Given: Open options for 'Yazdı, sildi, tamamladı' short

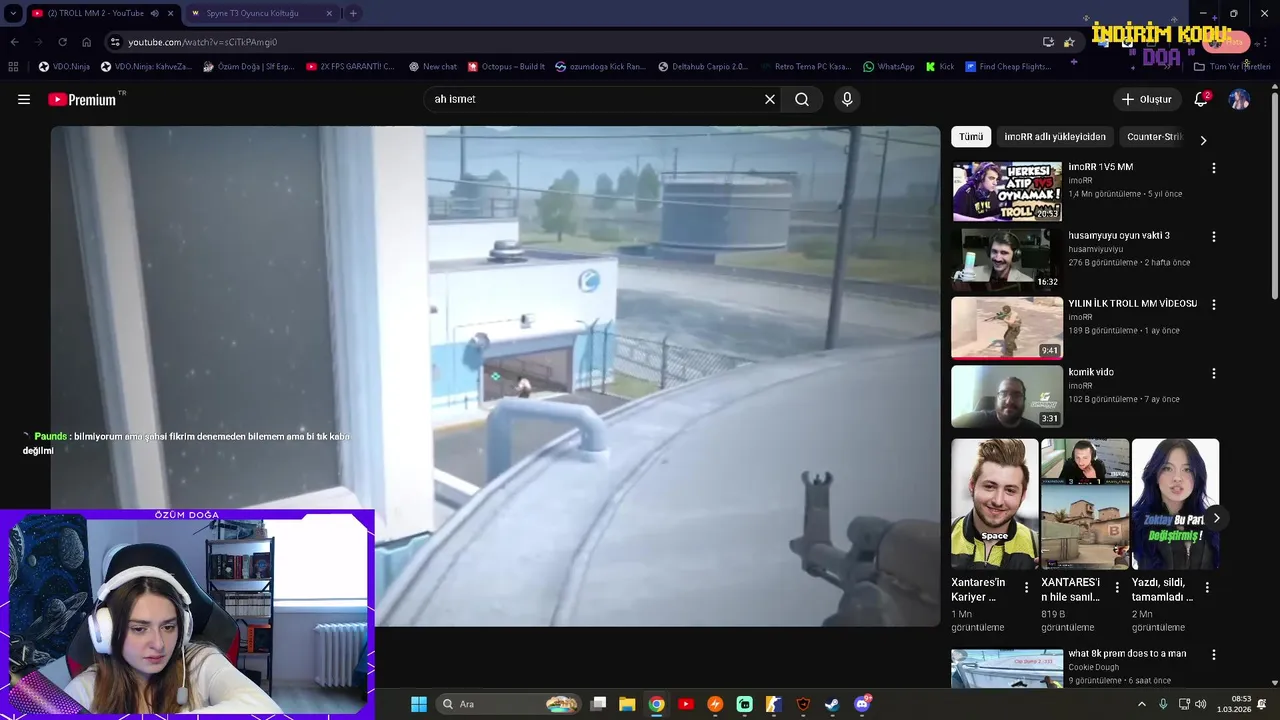Looking at the screenshot, I should click(x=1207, y=588).
